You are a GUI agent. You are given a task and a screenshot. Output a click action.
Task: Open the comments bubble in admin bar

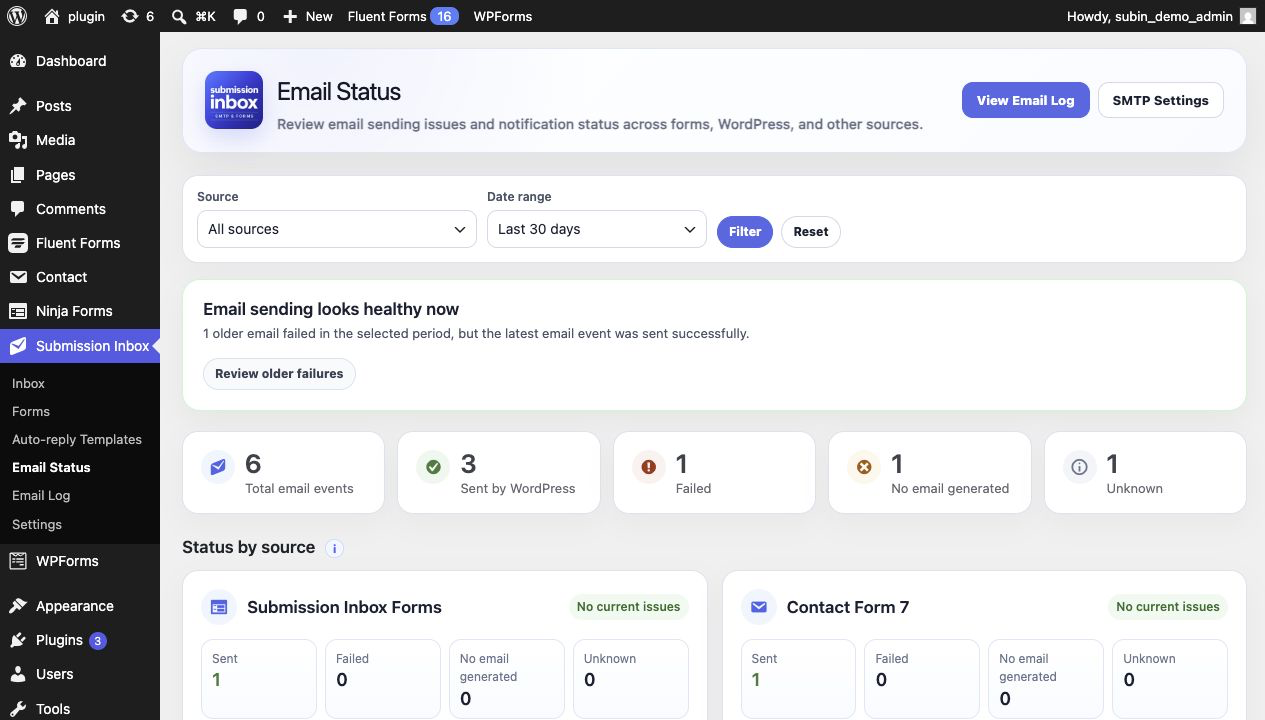click(x=240, y=16)
